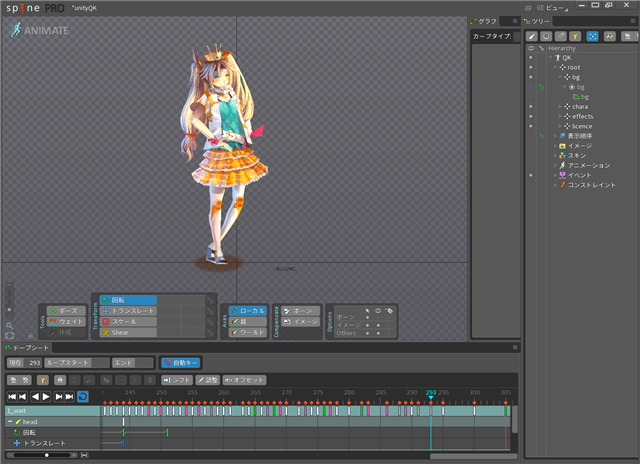The width and height of the screenshot is (640, 464).
Task: Collapse the root bone node
Action: click(555, 67)
